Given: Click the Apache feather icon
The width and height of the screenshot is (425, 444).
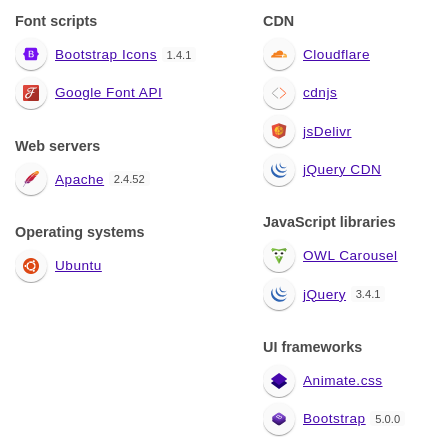Looking at the screenshot, I should pyautogui.click(x=31, y=179).
